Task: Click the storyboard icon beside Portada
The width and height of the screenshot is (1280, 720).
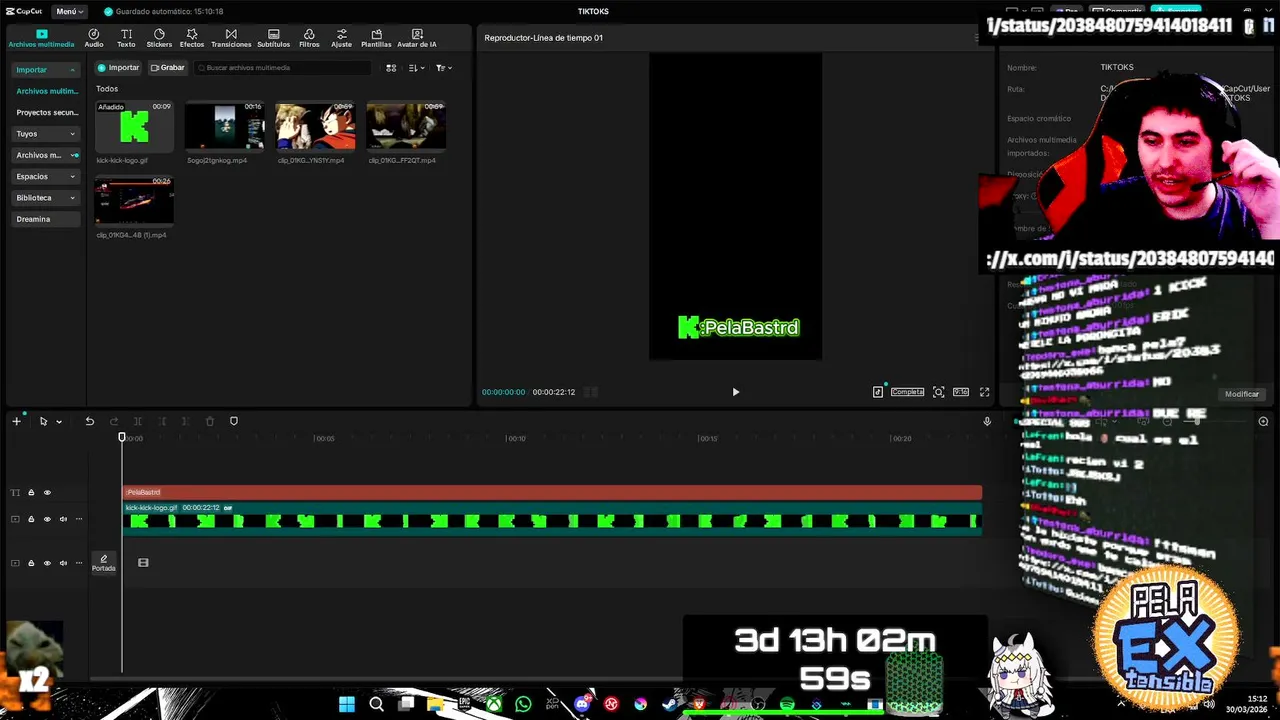Action: (x=143, y=563)
